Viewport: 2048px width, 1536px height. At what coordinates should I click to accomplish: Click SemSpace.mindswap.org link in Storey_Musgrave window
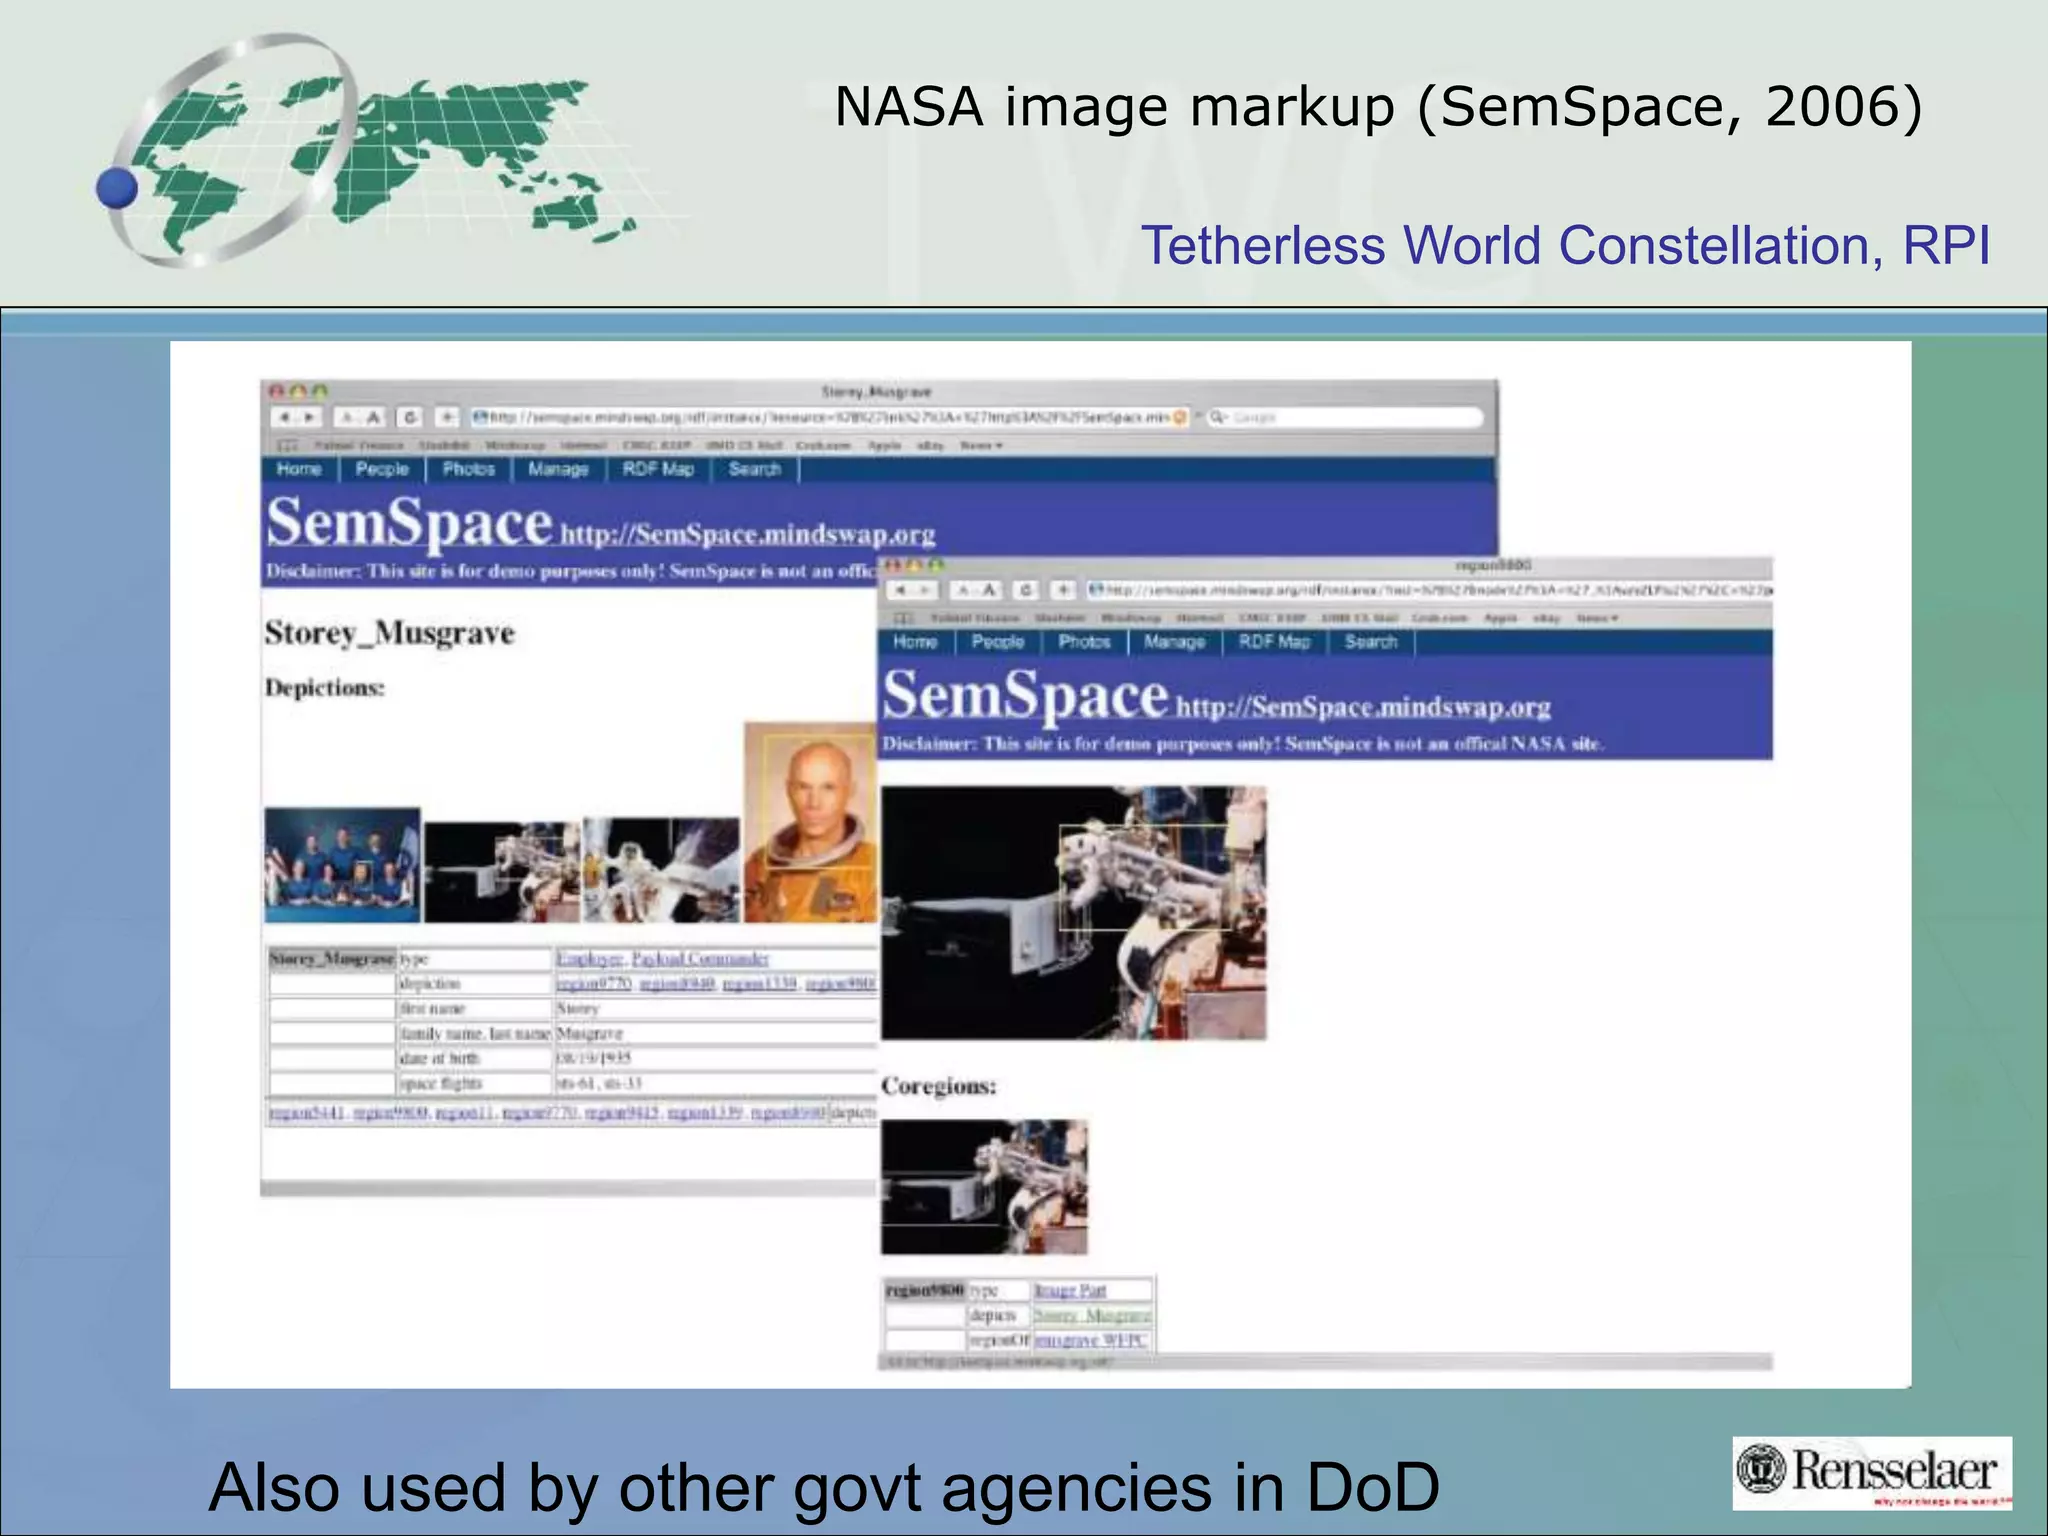click(748, 534)
